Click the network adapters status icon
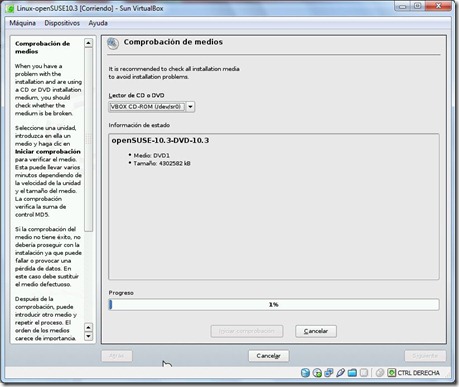Screen dimensions: 459x387 click(329, 373)
